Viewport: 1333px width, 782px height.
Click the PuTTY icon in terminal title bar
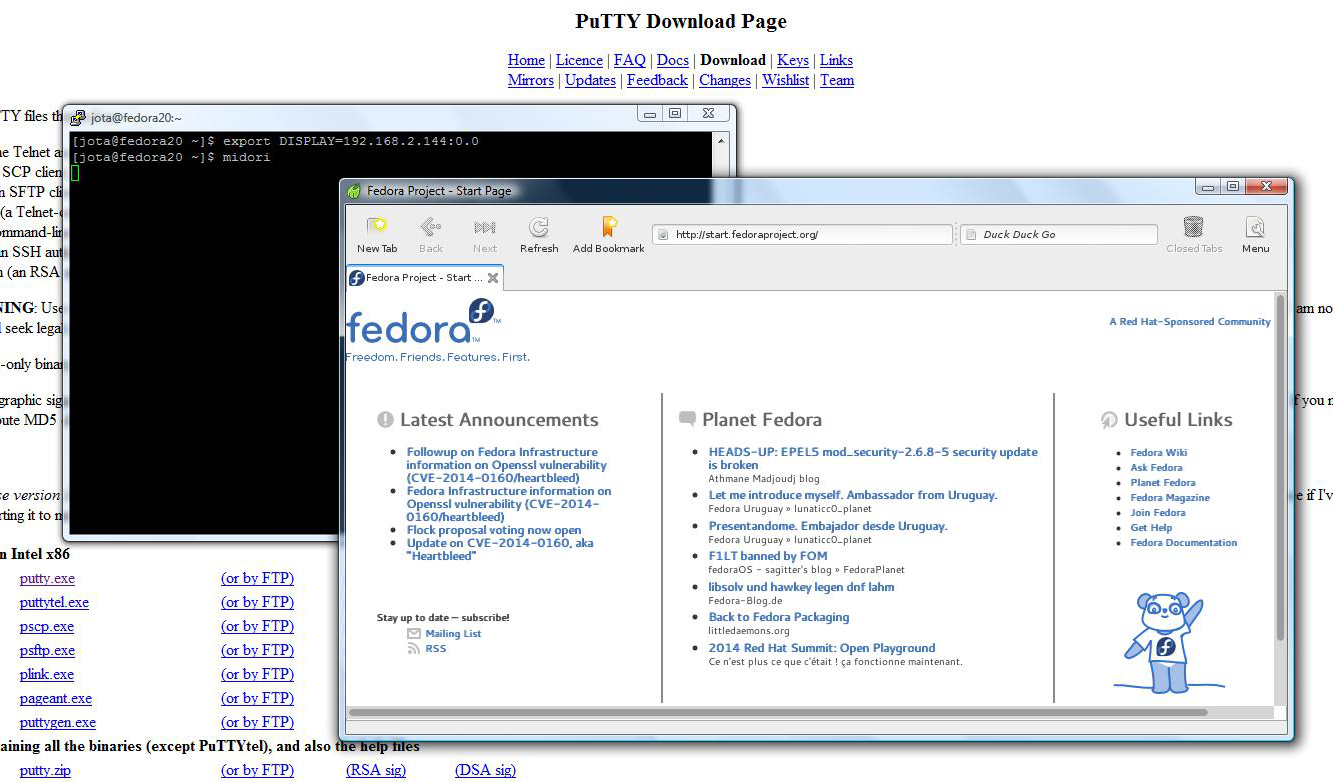[78, 117]
